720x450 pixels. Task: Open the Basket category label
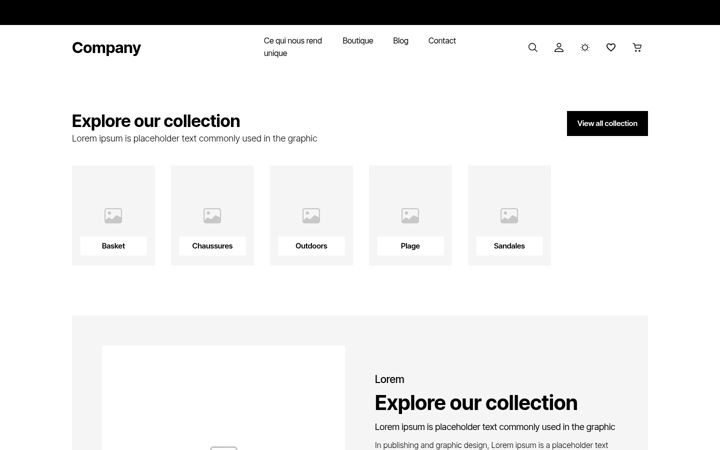[x=113, y=246]
